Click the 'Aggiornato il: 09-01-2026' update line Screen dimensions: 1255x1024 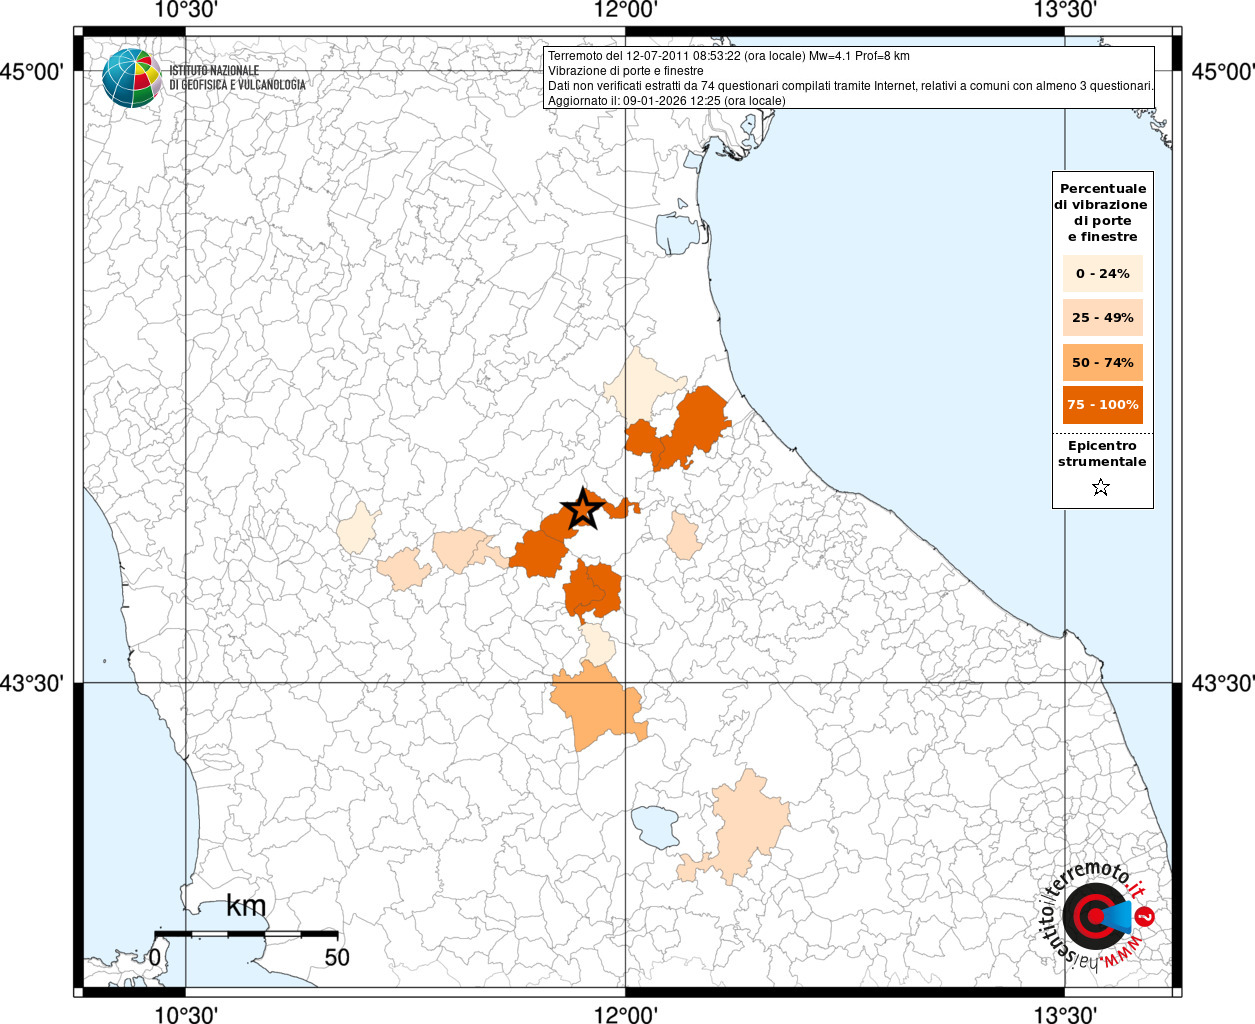pyautogui.click(x=666, y=101)
